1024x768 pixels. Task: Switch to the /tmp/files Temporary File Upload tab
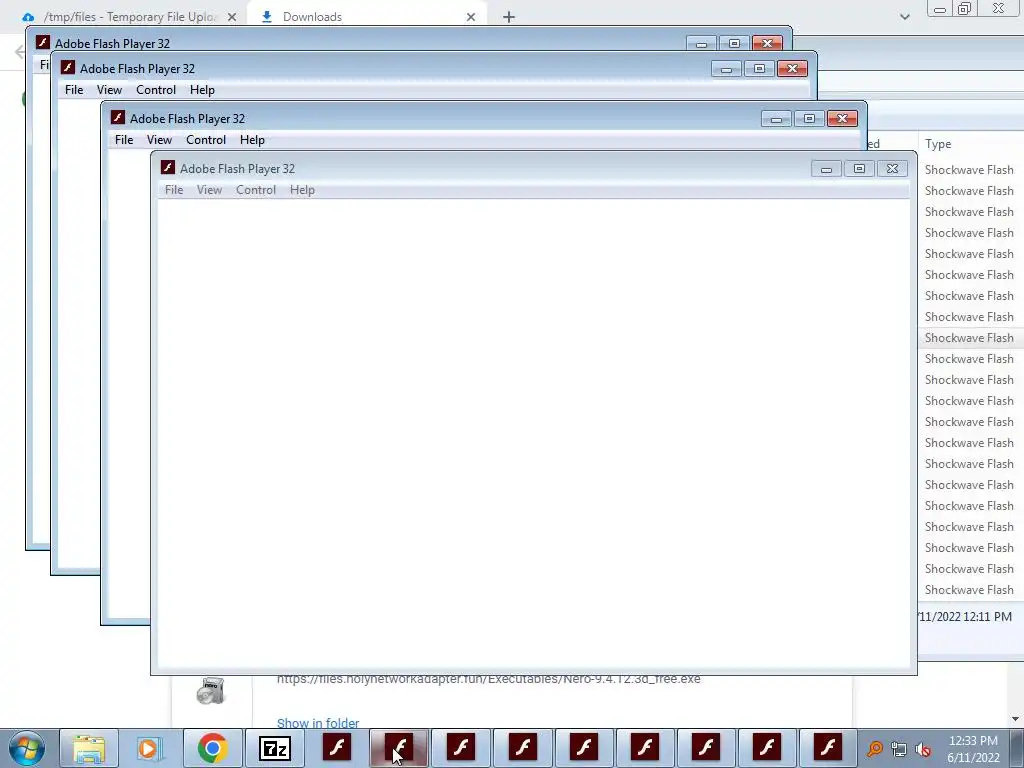(129, 17)
